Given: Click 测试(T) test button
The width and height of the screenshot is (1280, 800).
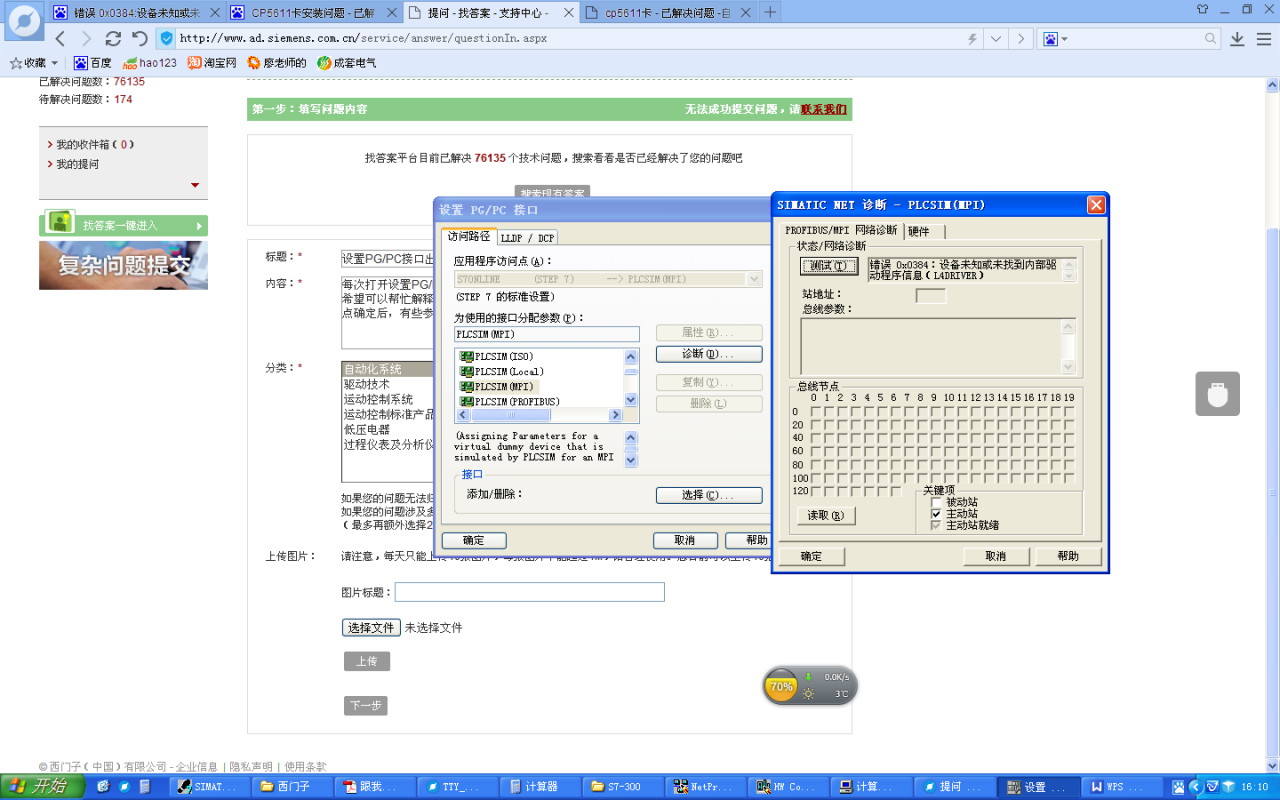Looking at the screenshot, I should tap(830, 266).
